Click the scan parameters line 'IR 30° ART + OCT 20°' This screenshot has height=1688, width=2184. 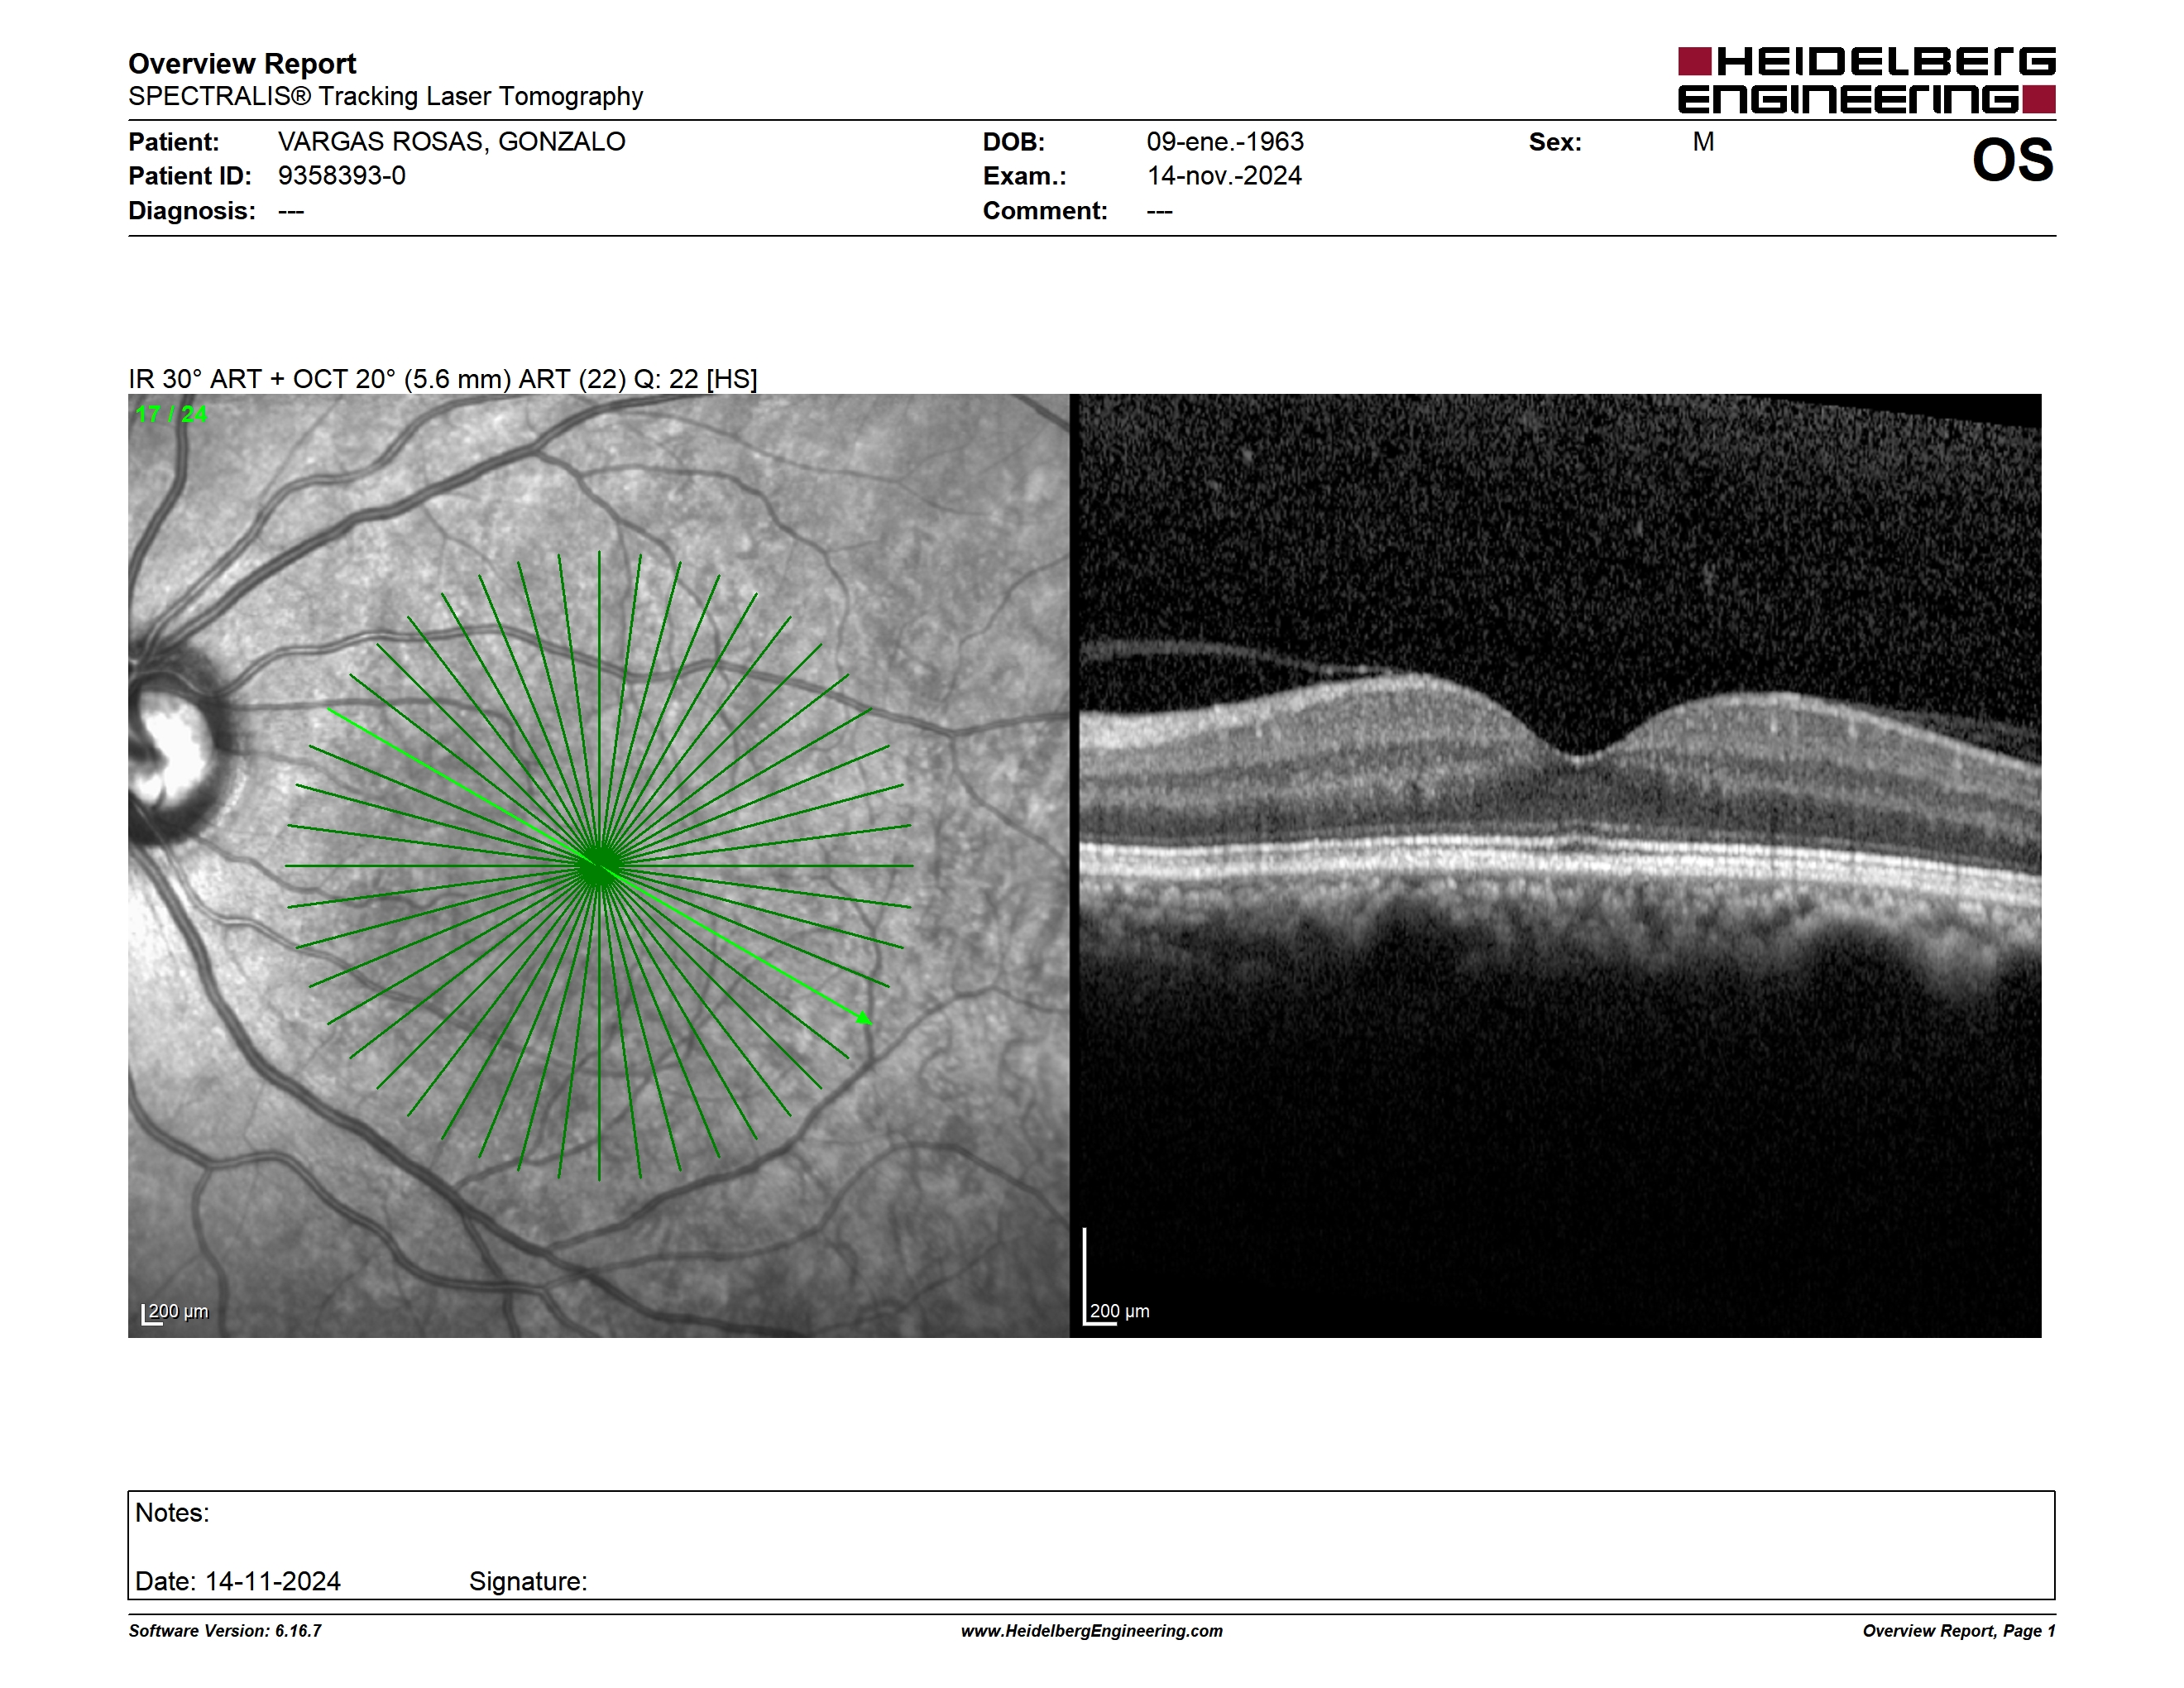[x=443, y=379]
